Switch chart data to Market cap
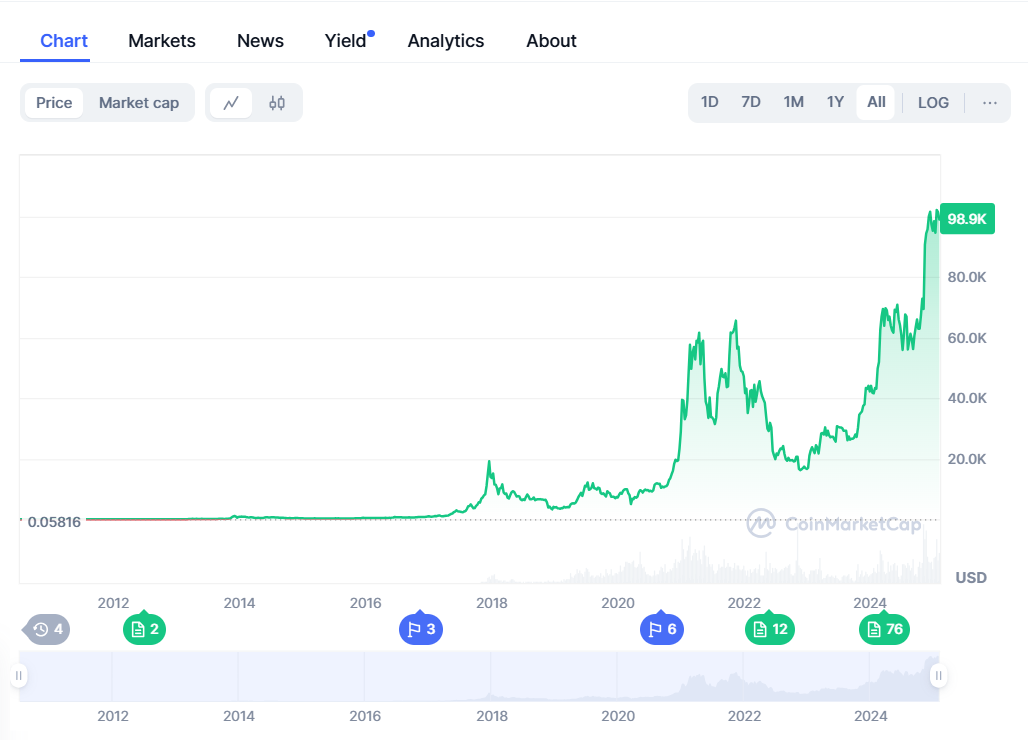This screenshot has height=740, width=1028. [139, 103]
